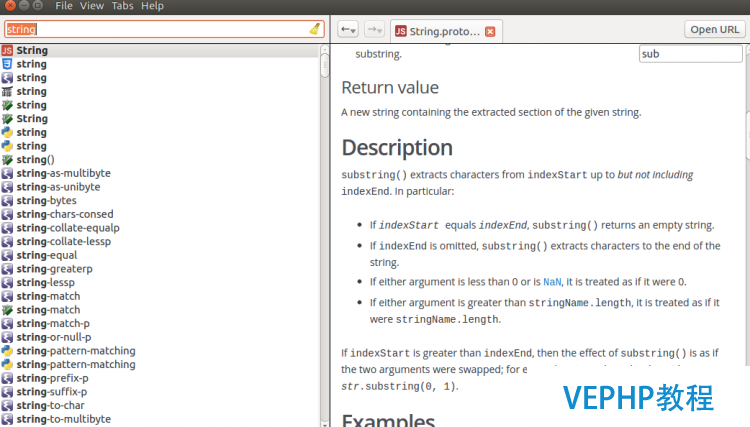Focus the search field containing 'string'

click(x=164, y=29)
